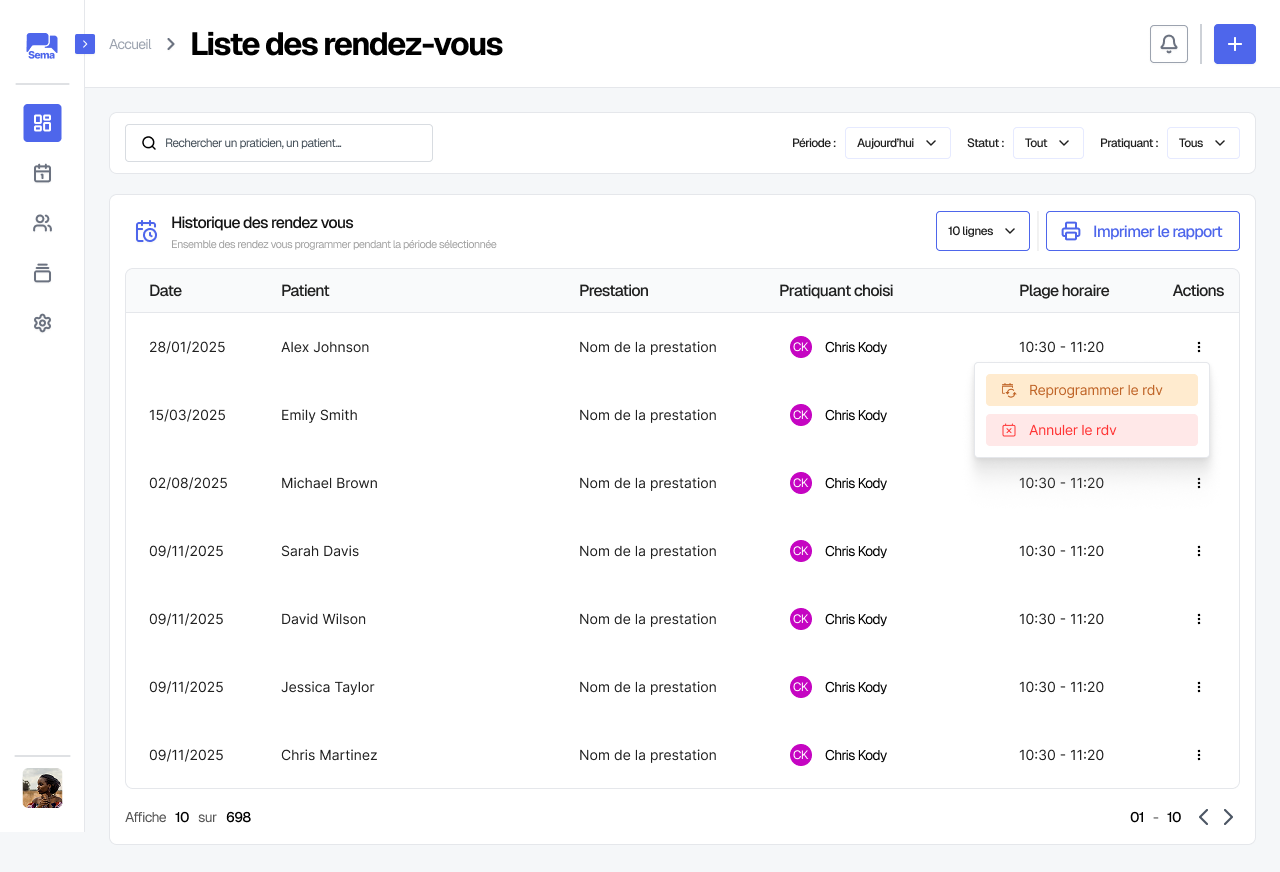
Task: Open the Statut dropdown set to Tout
Action: point(1047,143)
